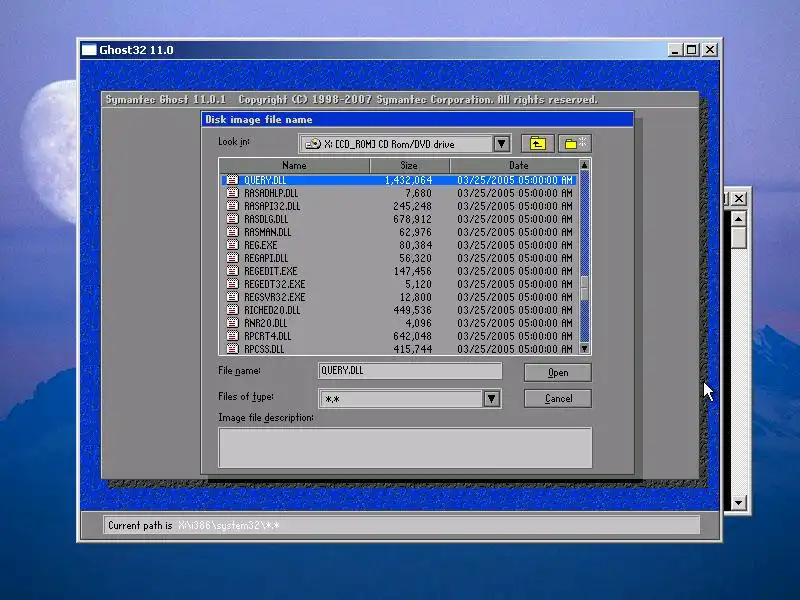800x600 pixels.
Task: Click the RASAPI32.DLL file name
Action: pyautogui.click(x=272, y=206)
